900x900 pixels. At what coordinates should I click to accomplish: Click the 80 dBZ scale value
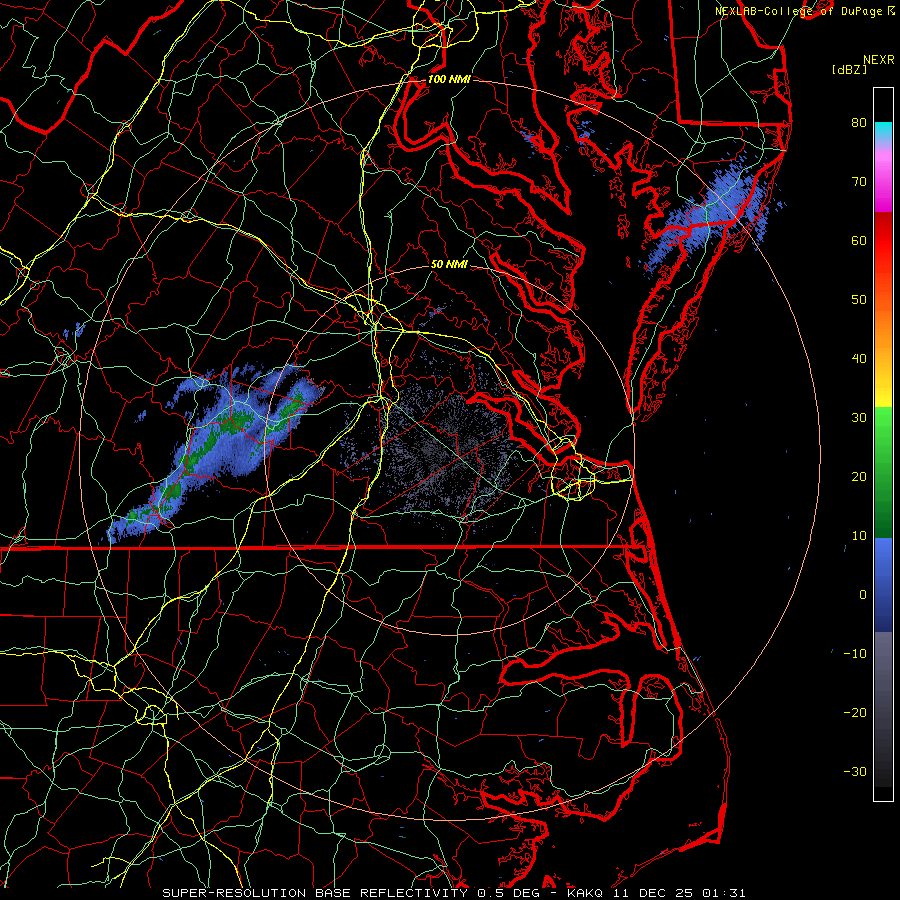[859, 123]
